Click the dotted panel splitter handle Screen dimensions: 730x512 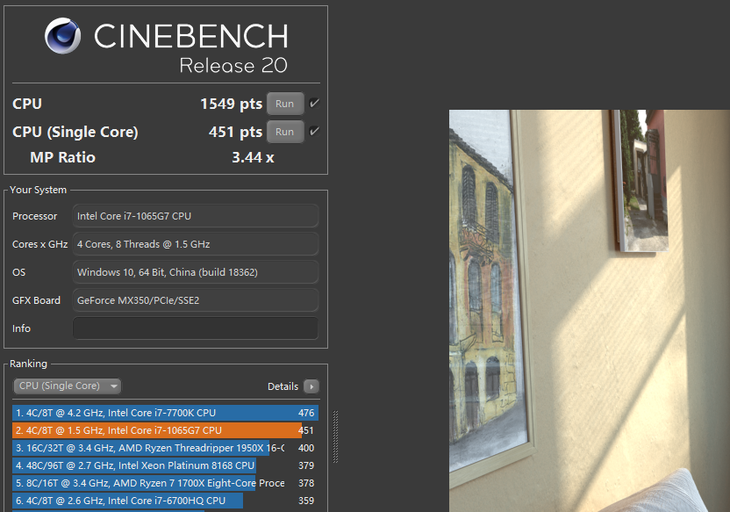(335, 436)
